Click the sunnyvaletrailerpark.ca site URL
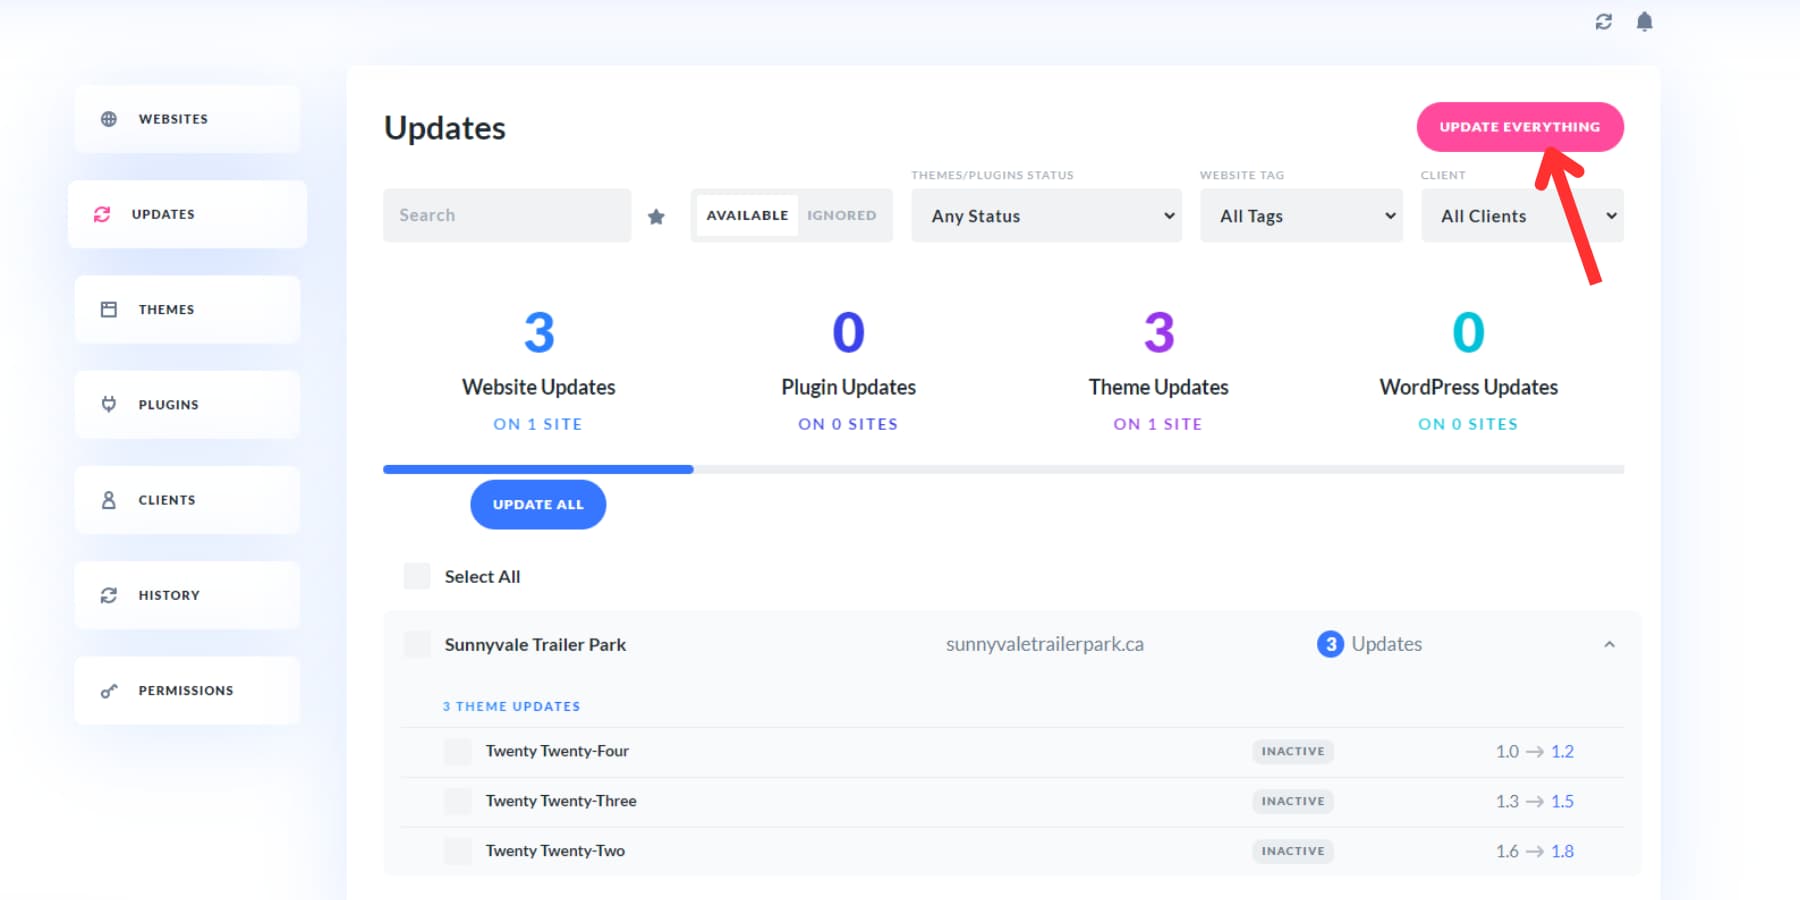This screenshot has width=1800, height=900. (x=1045, y=644)
